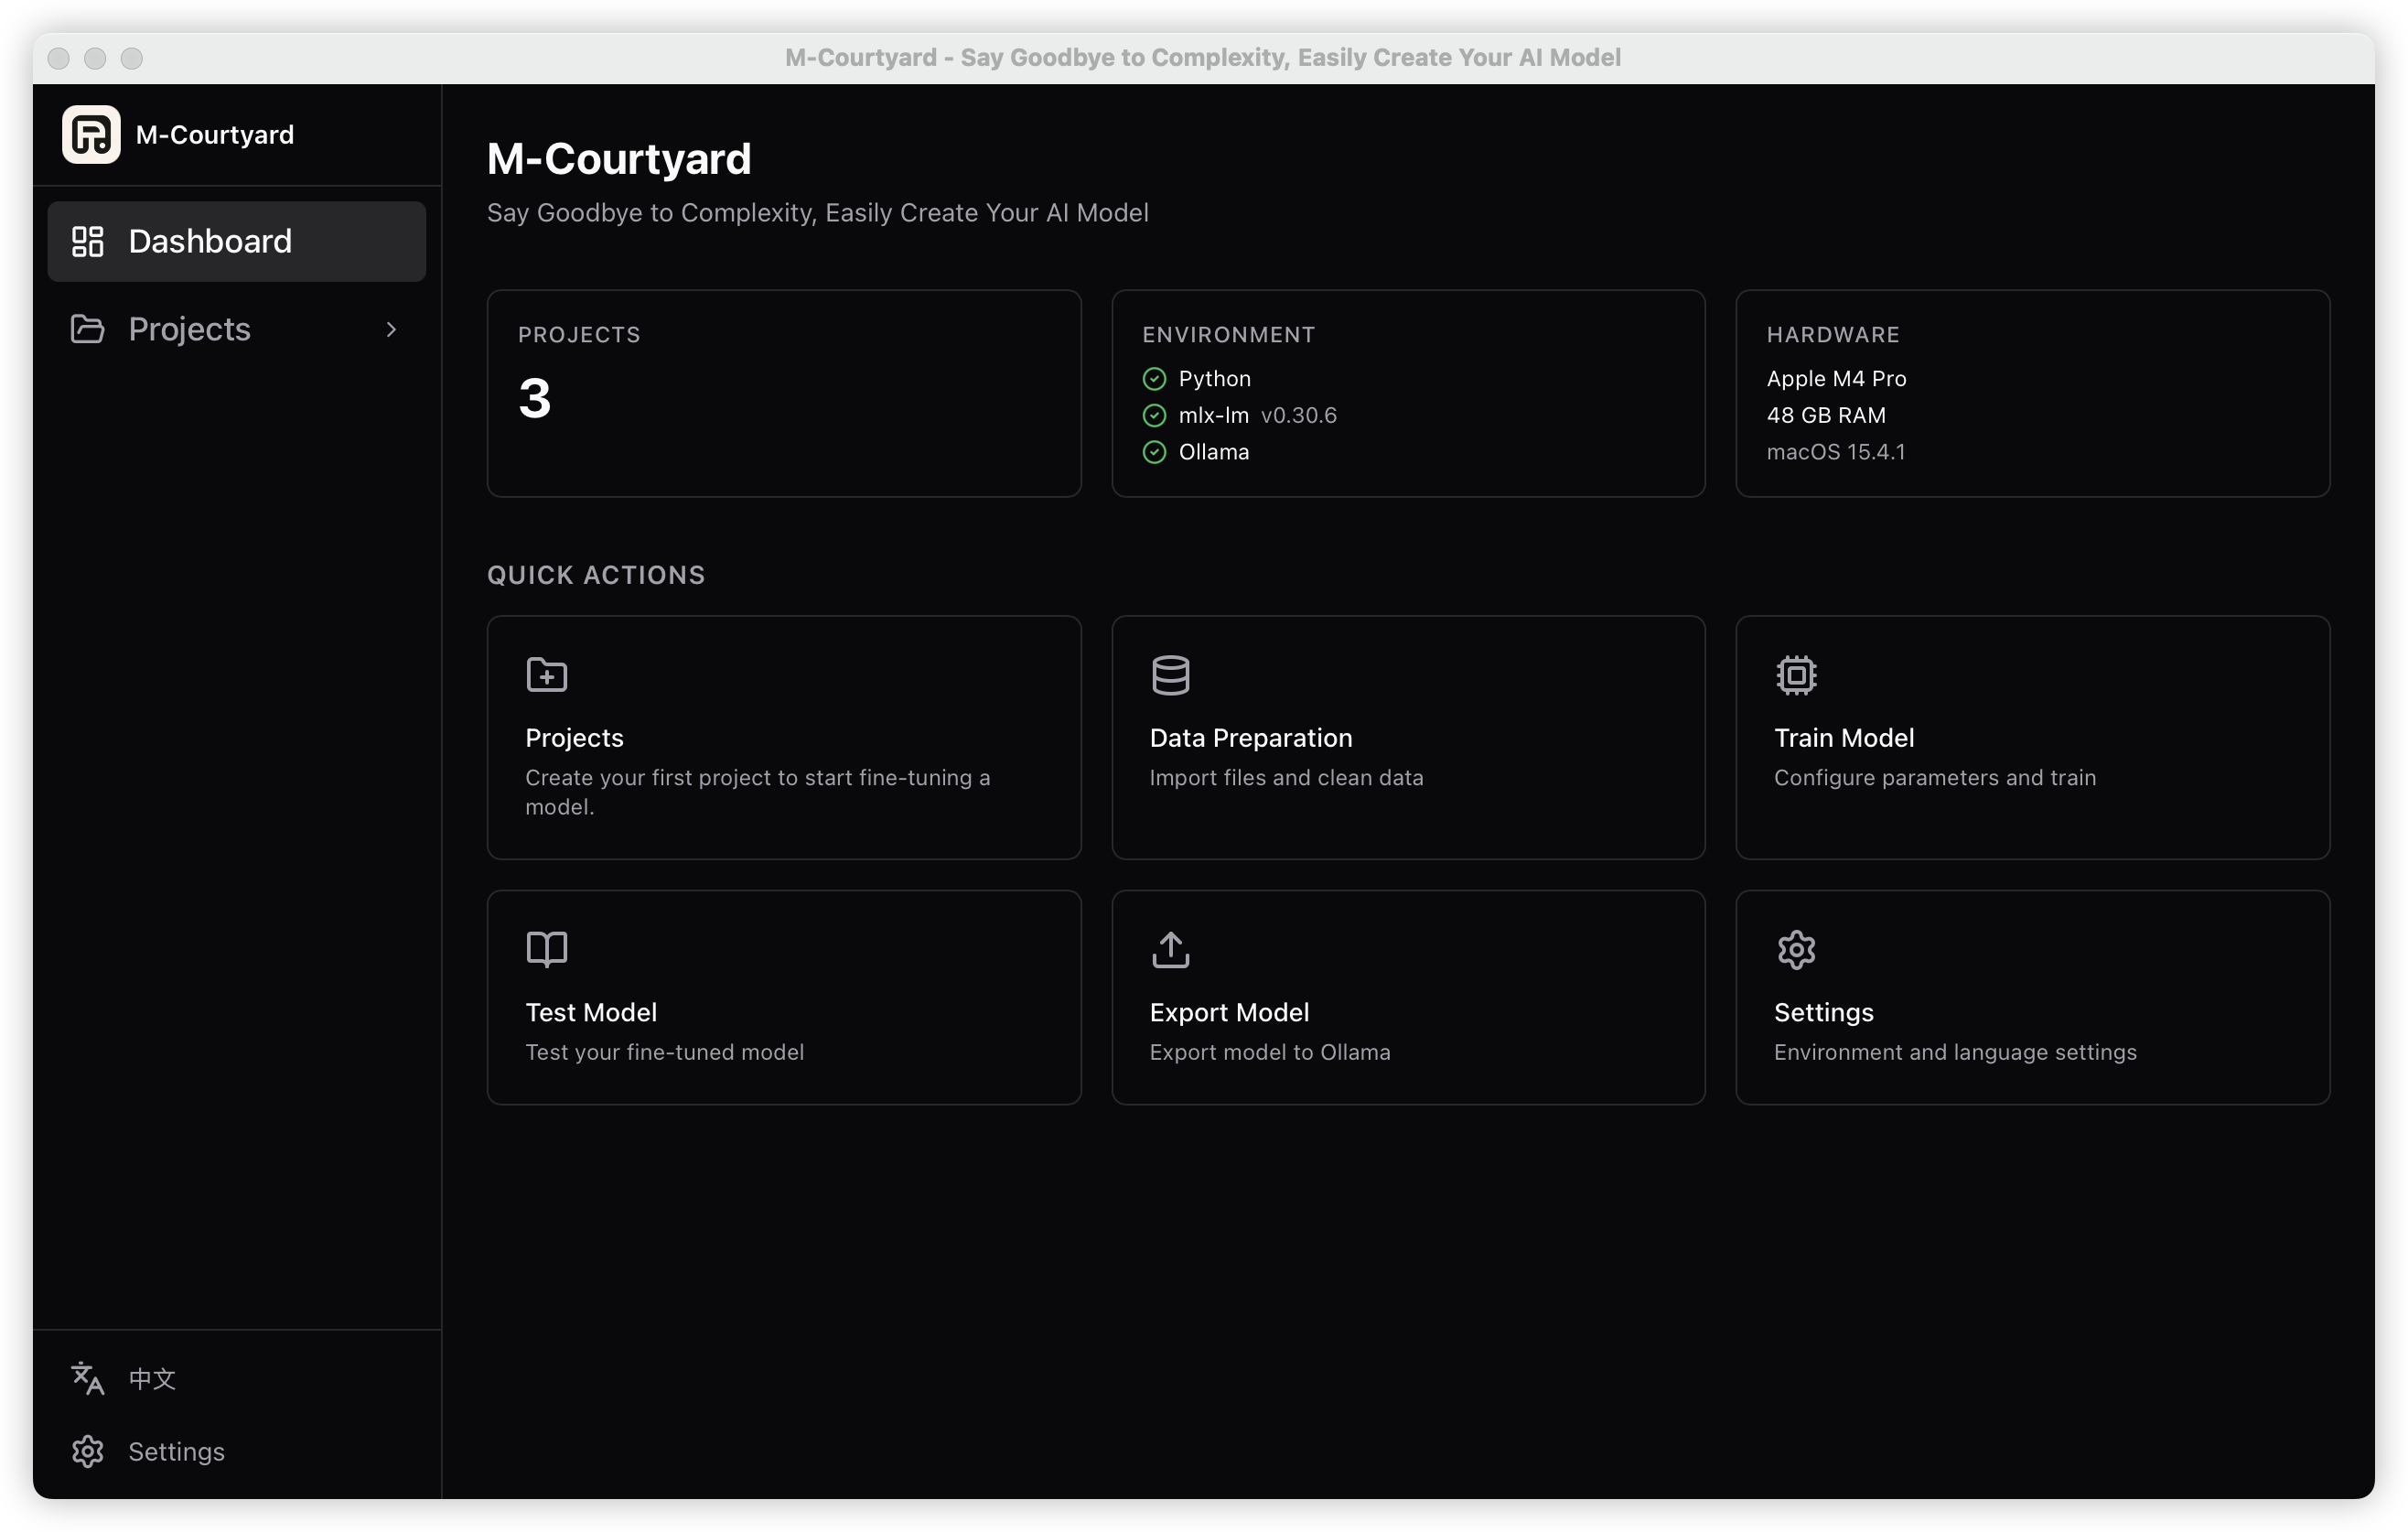Click the Projects count card showing 3

[x=784, y=393]
